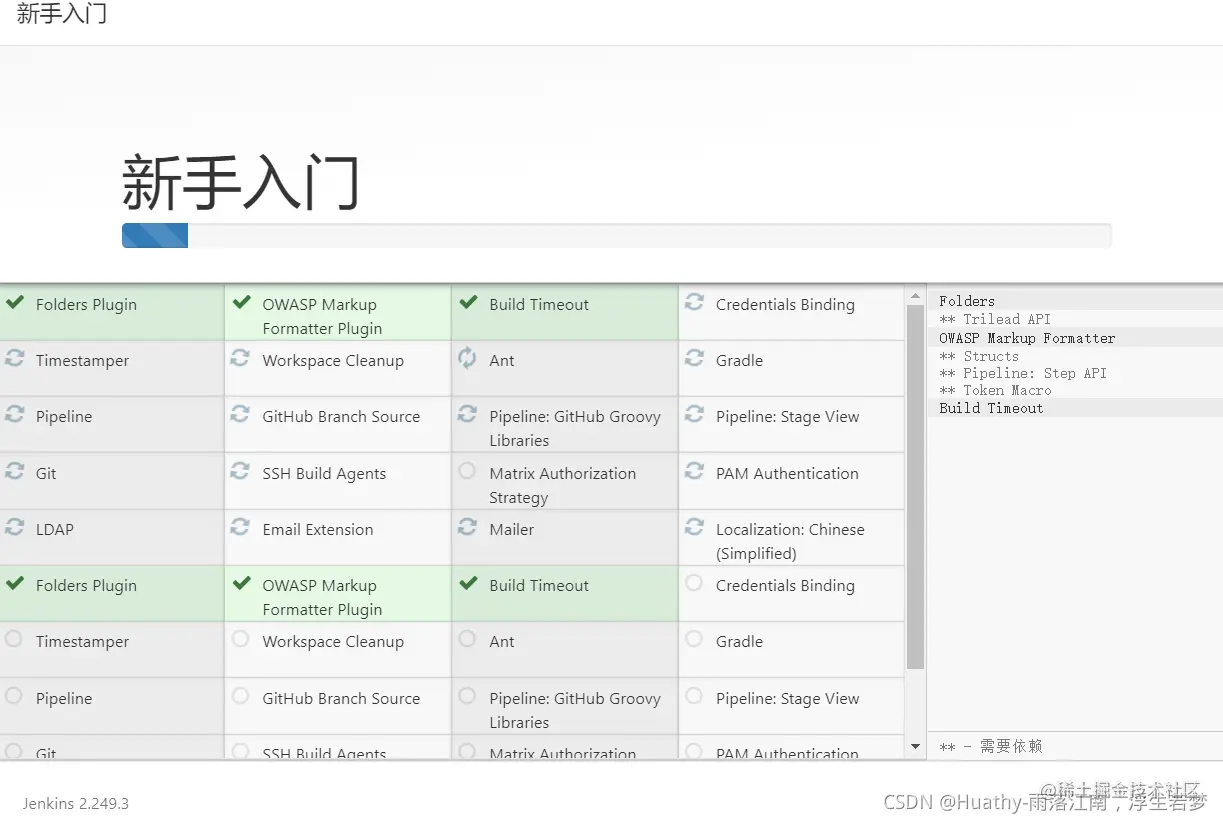Screen dimensions: 1223x823
Task: Click the ** Structs log line
Action: tap(979, 356)
